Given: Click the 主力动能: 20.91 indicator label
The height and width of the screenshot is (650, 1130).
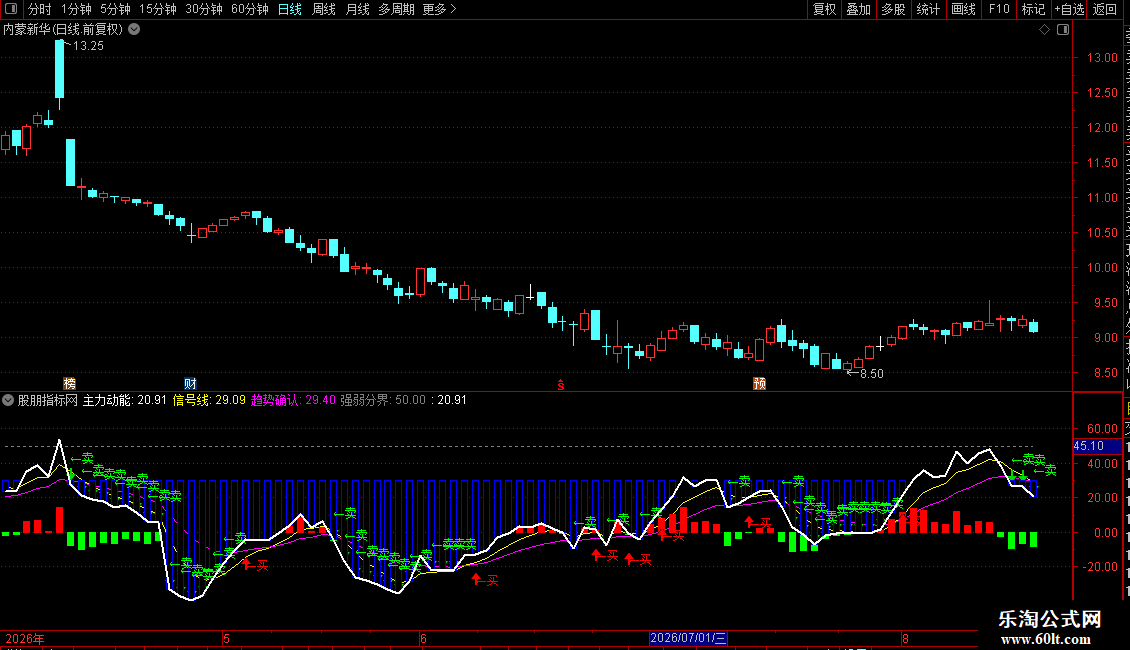Looking at the screenshot, I should pos(125,400).
